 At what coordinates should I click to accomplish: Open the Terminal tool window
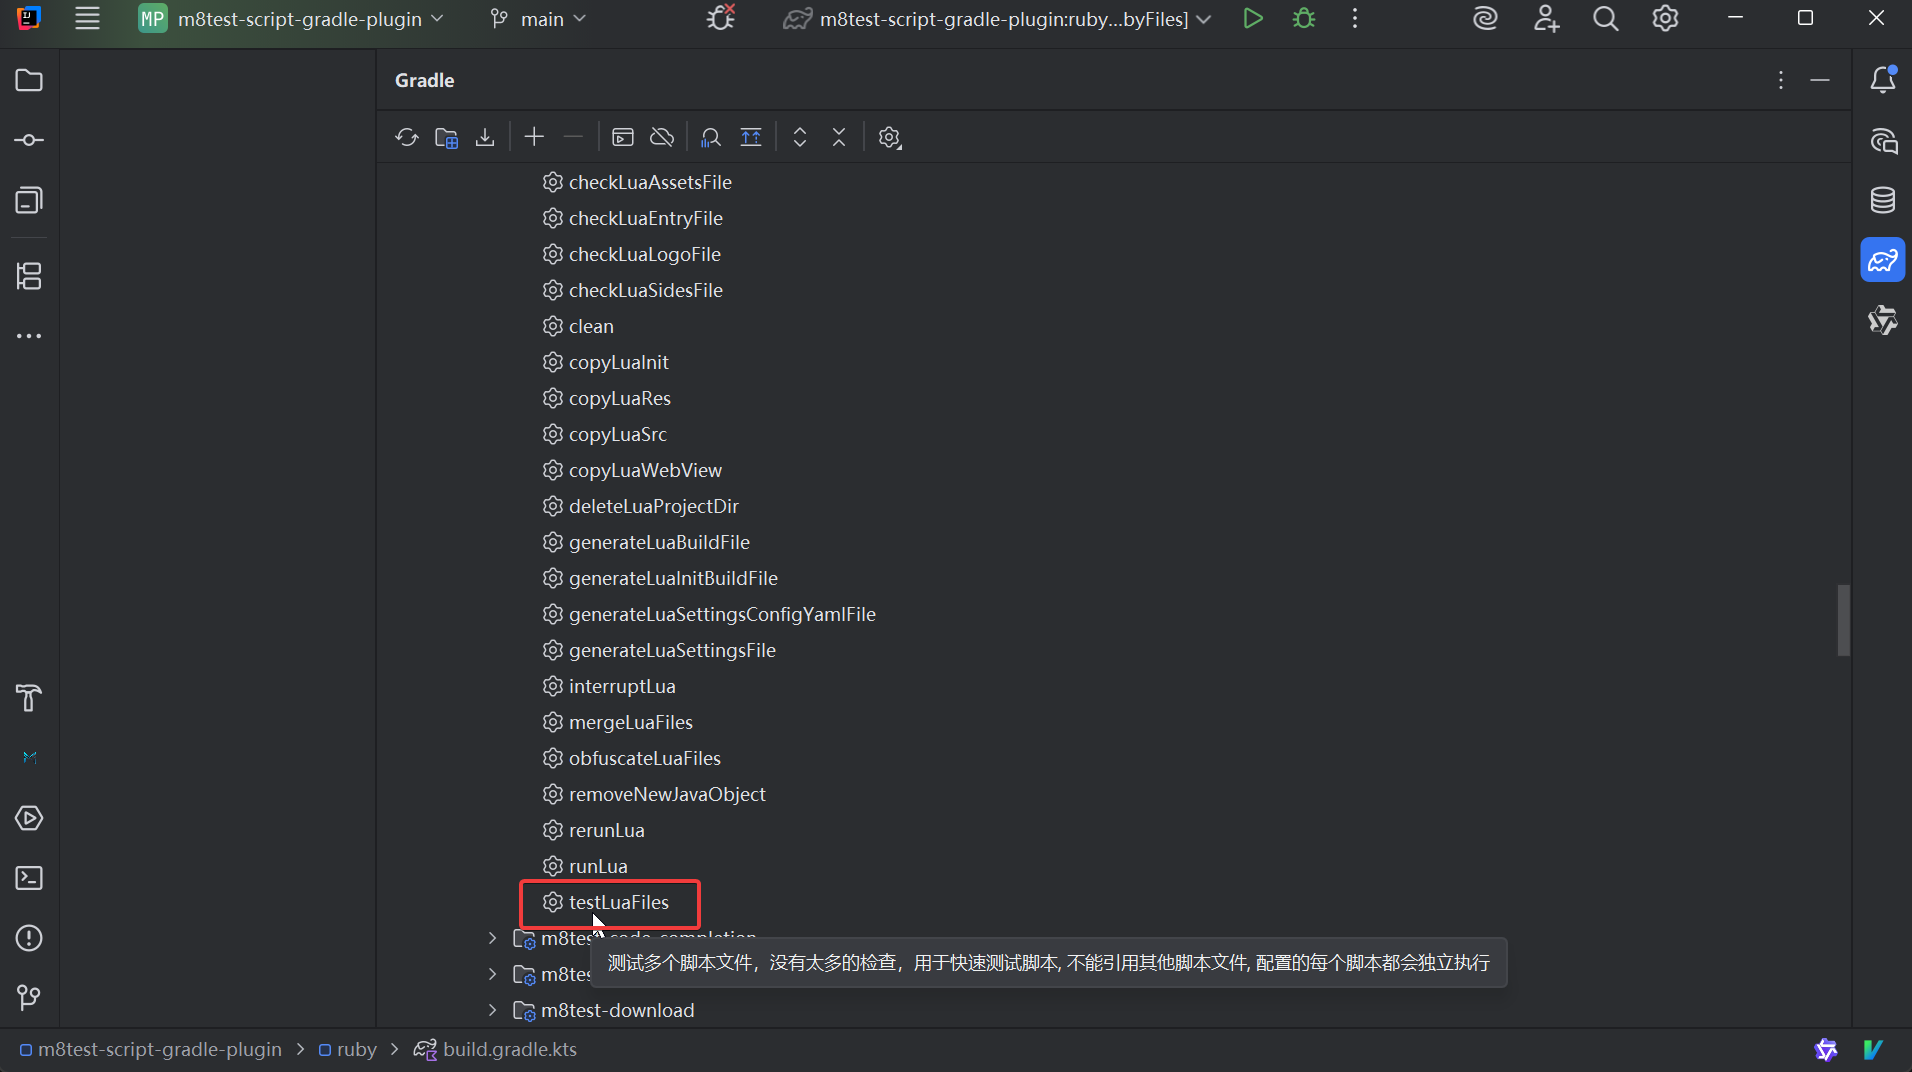click(x=29, y=878)
